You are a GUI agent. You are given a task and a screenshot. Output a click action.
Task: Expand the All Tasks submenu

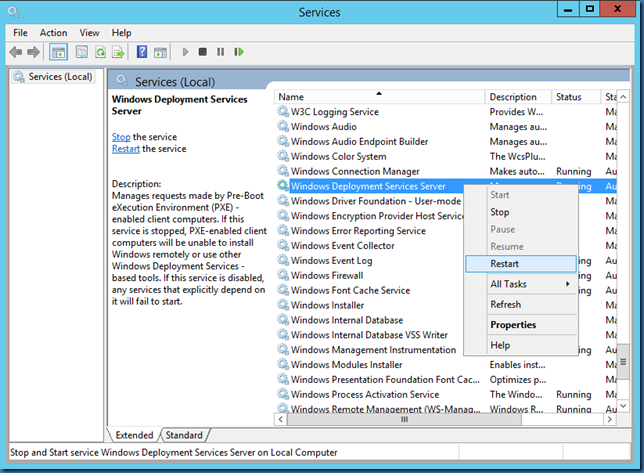pos(520,284)
